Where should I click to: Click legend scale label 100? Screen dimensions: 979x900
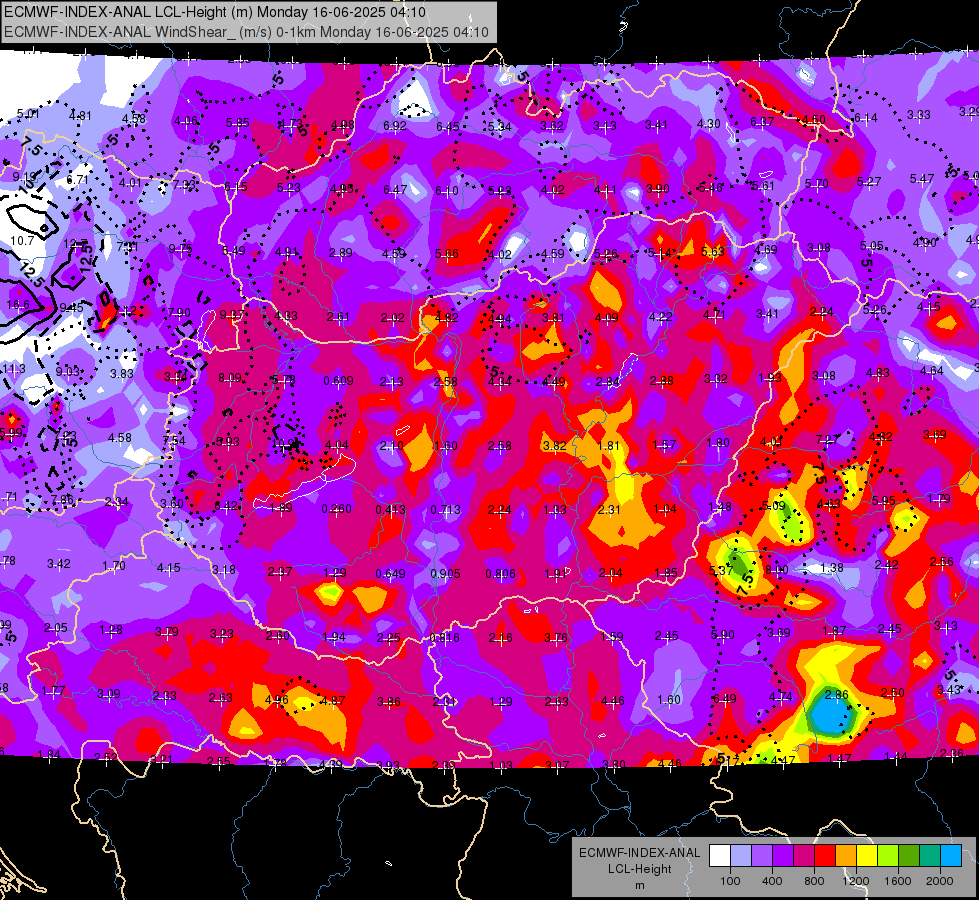[x=730, y=881]
